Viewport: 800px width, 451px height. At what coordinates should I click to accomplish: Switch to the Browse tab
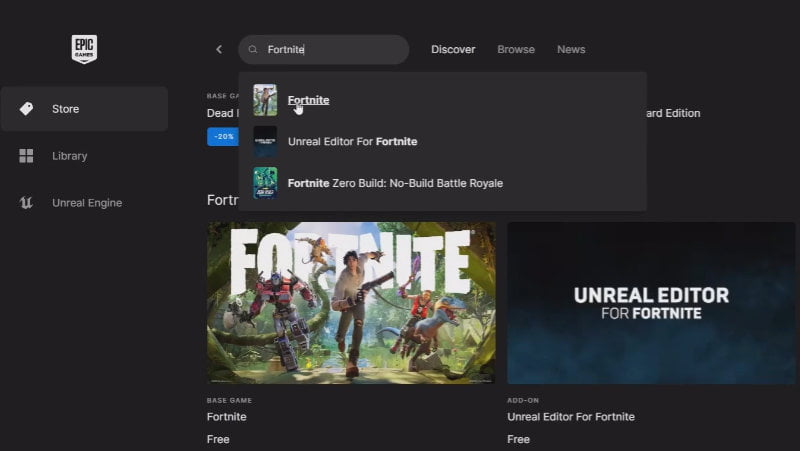point(516,49)
